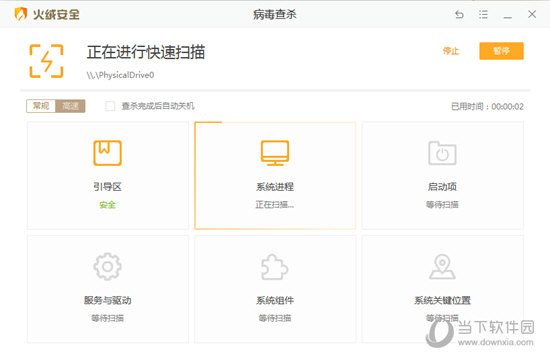This screenshot has height=362, width=550.
Task: Switch scan speed to 常规 mode
Action: (41, 106)
